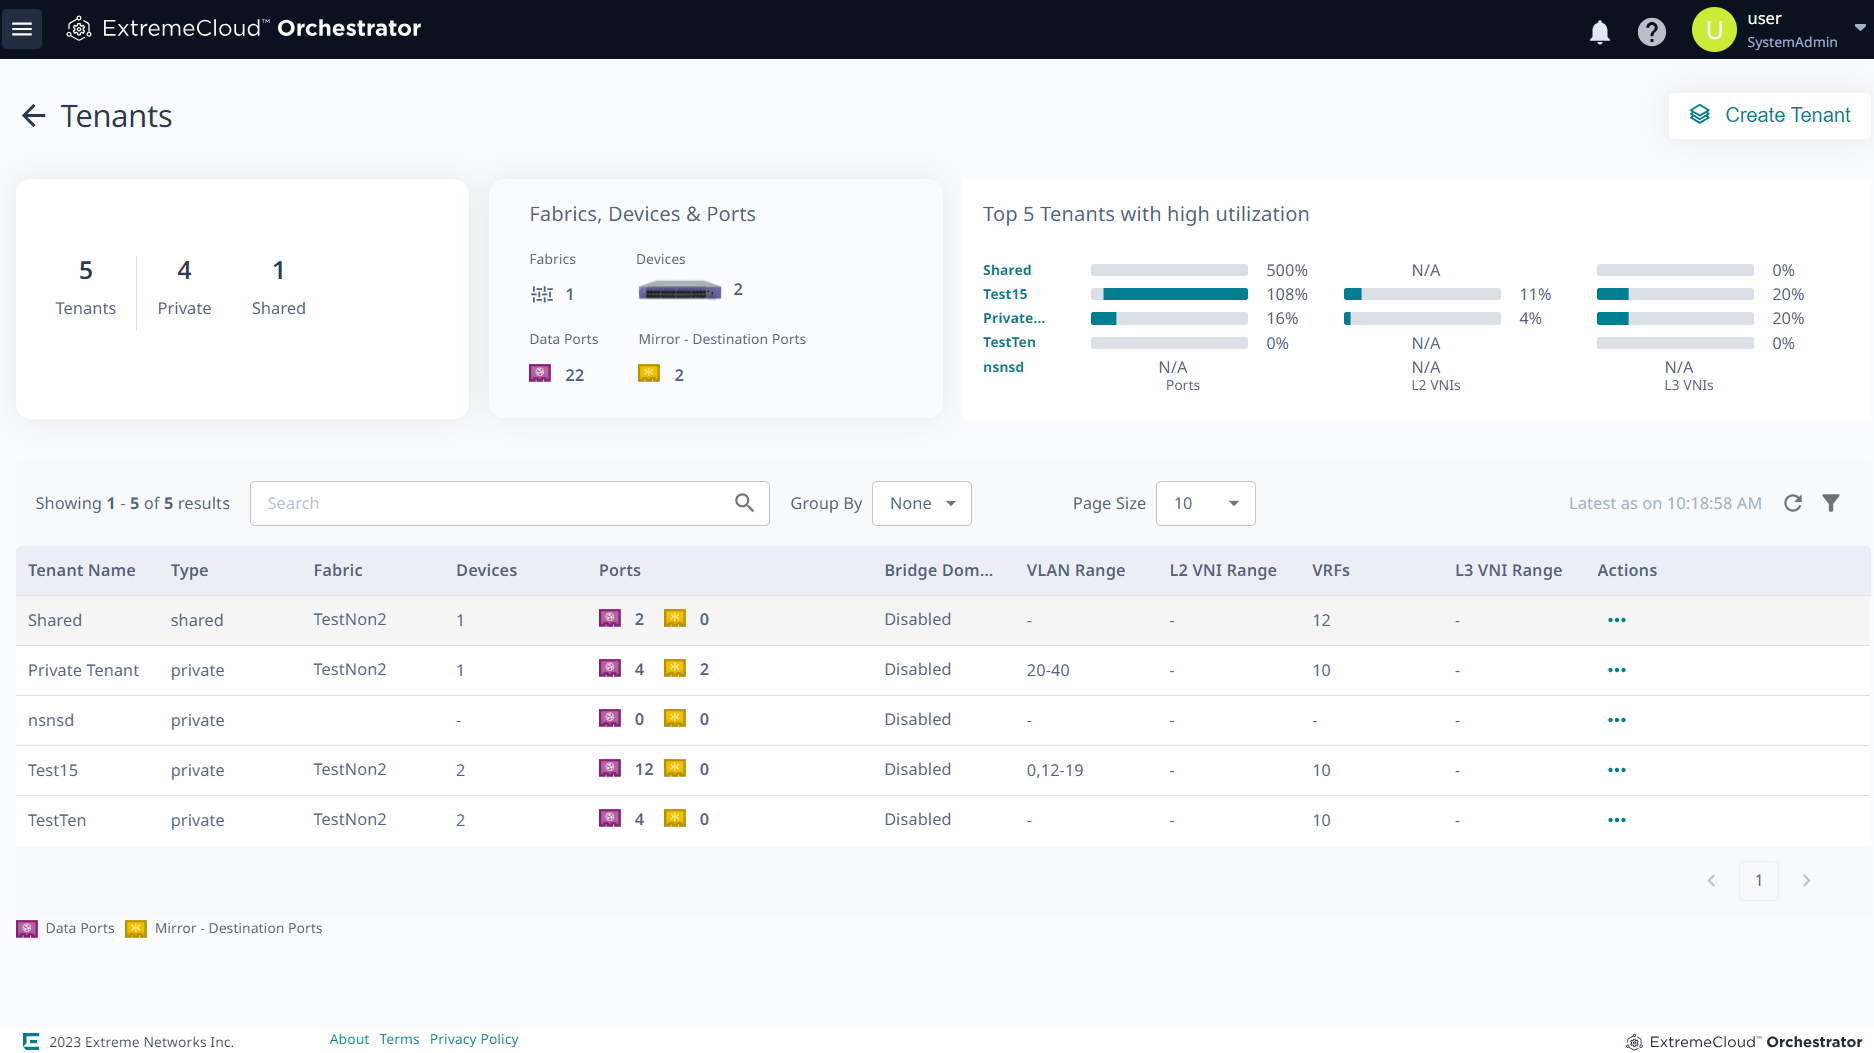Viewport: 1874px width, 1053px height.
Task: Open actions menu for nsnsd tenant
Action: (x=1616, y=720)
